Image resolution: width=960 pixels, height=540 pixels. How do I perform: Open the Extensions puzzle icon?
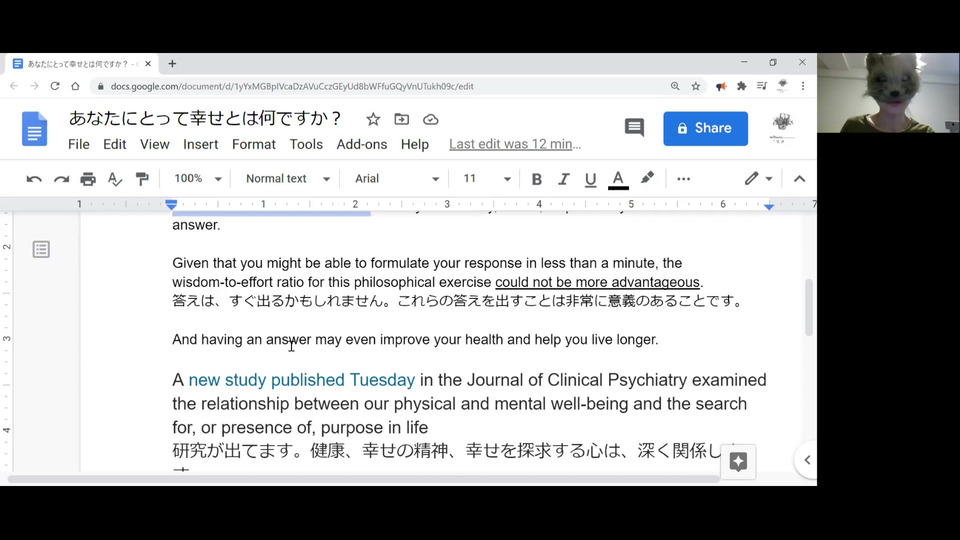click(x=741, y=86)
